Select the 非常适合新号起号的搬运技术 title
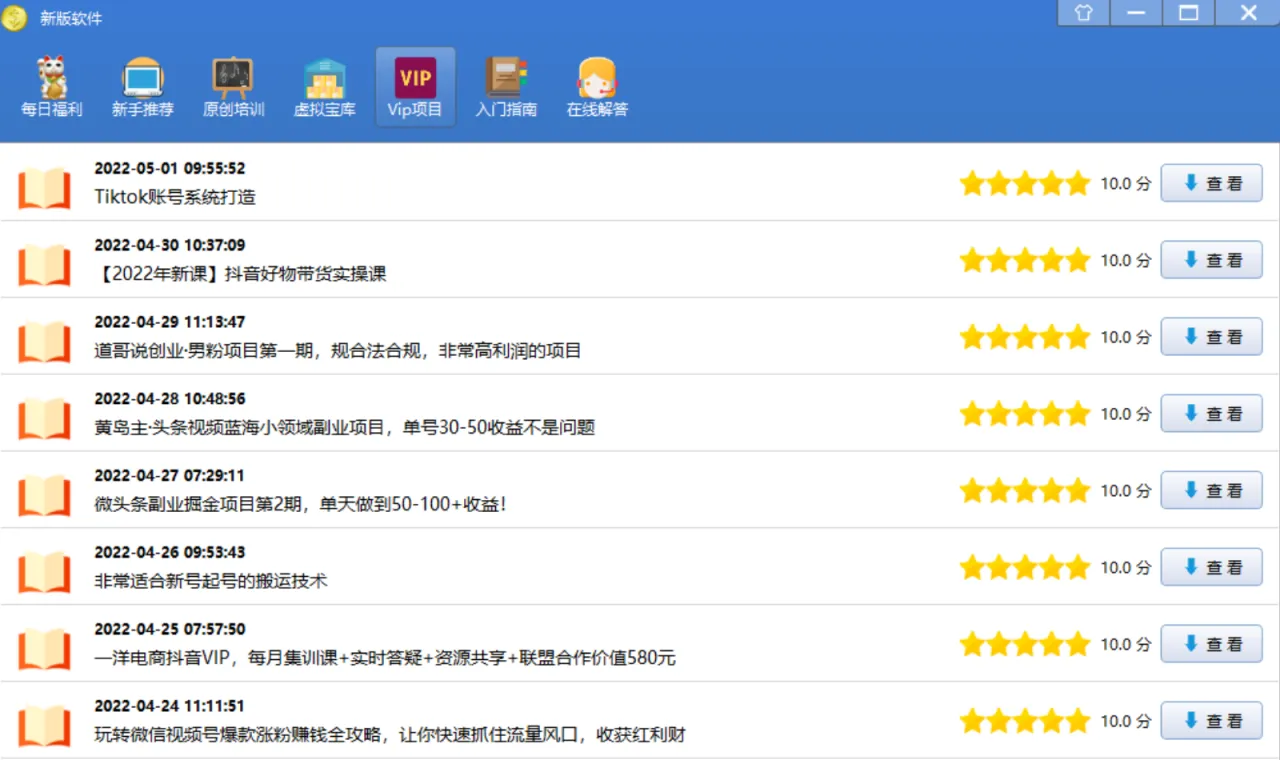Screen dimensions: 1280x760 [211, 581]
